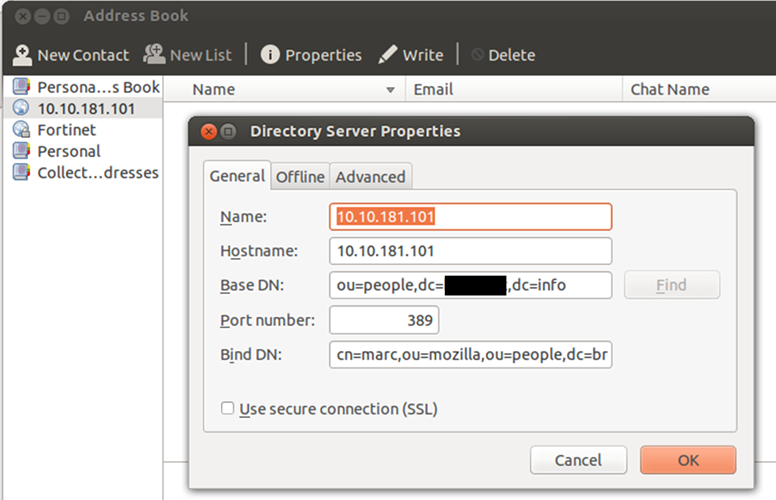Click the Write pencil icon
776x500 pixels.
388,55
